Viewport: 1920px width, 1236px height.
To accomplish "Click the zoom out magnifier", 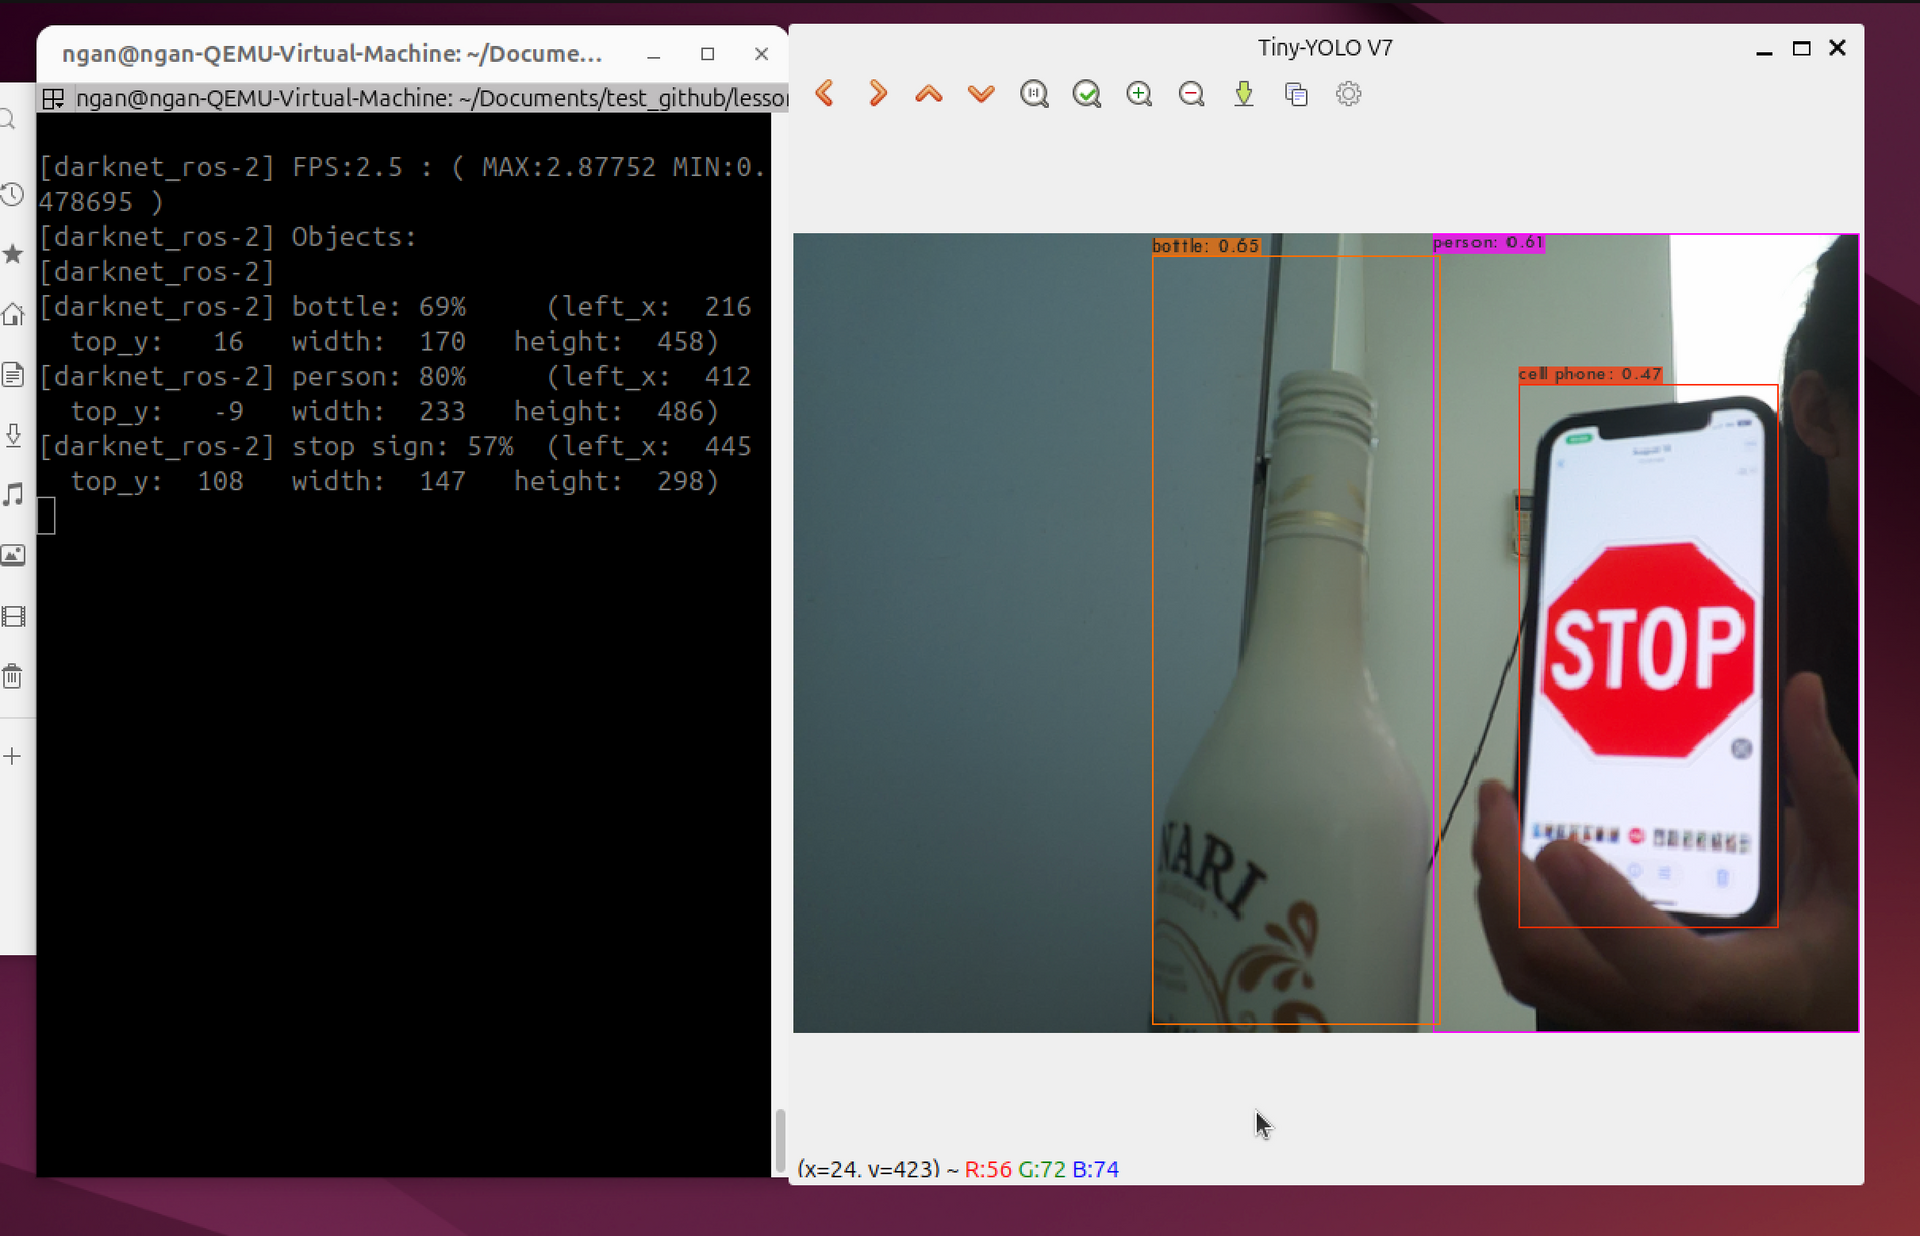I will pyautogui.click(x=1191, y=94).
